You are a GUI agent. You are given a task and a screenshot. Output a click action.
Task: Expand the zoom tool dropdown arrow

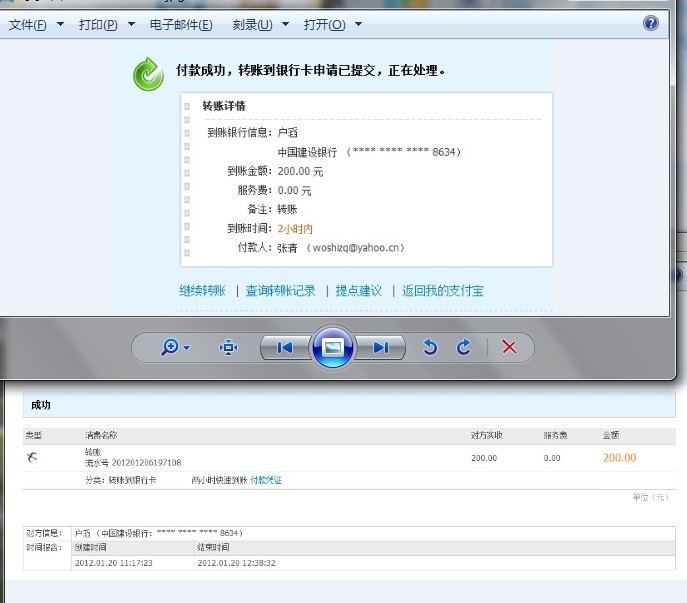(187, 348)
